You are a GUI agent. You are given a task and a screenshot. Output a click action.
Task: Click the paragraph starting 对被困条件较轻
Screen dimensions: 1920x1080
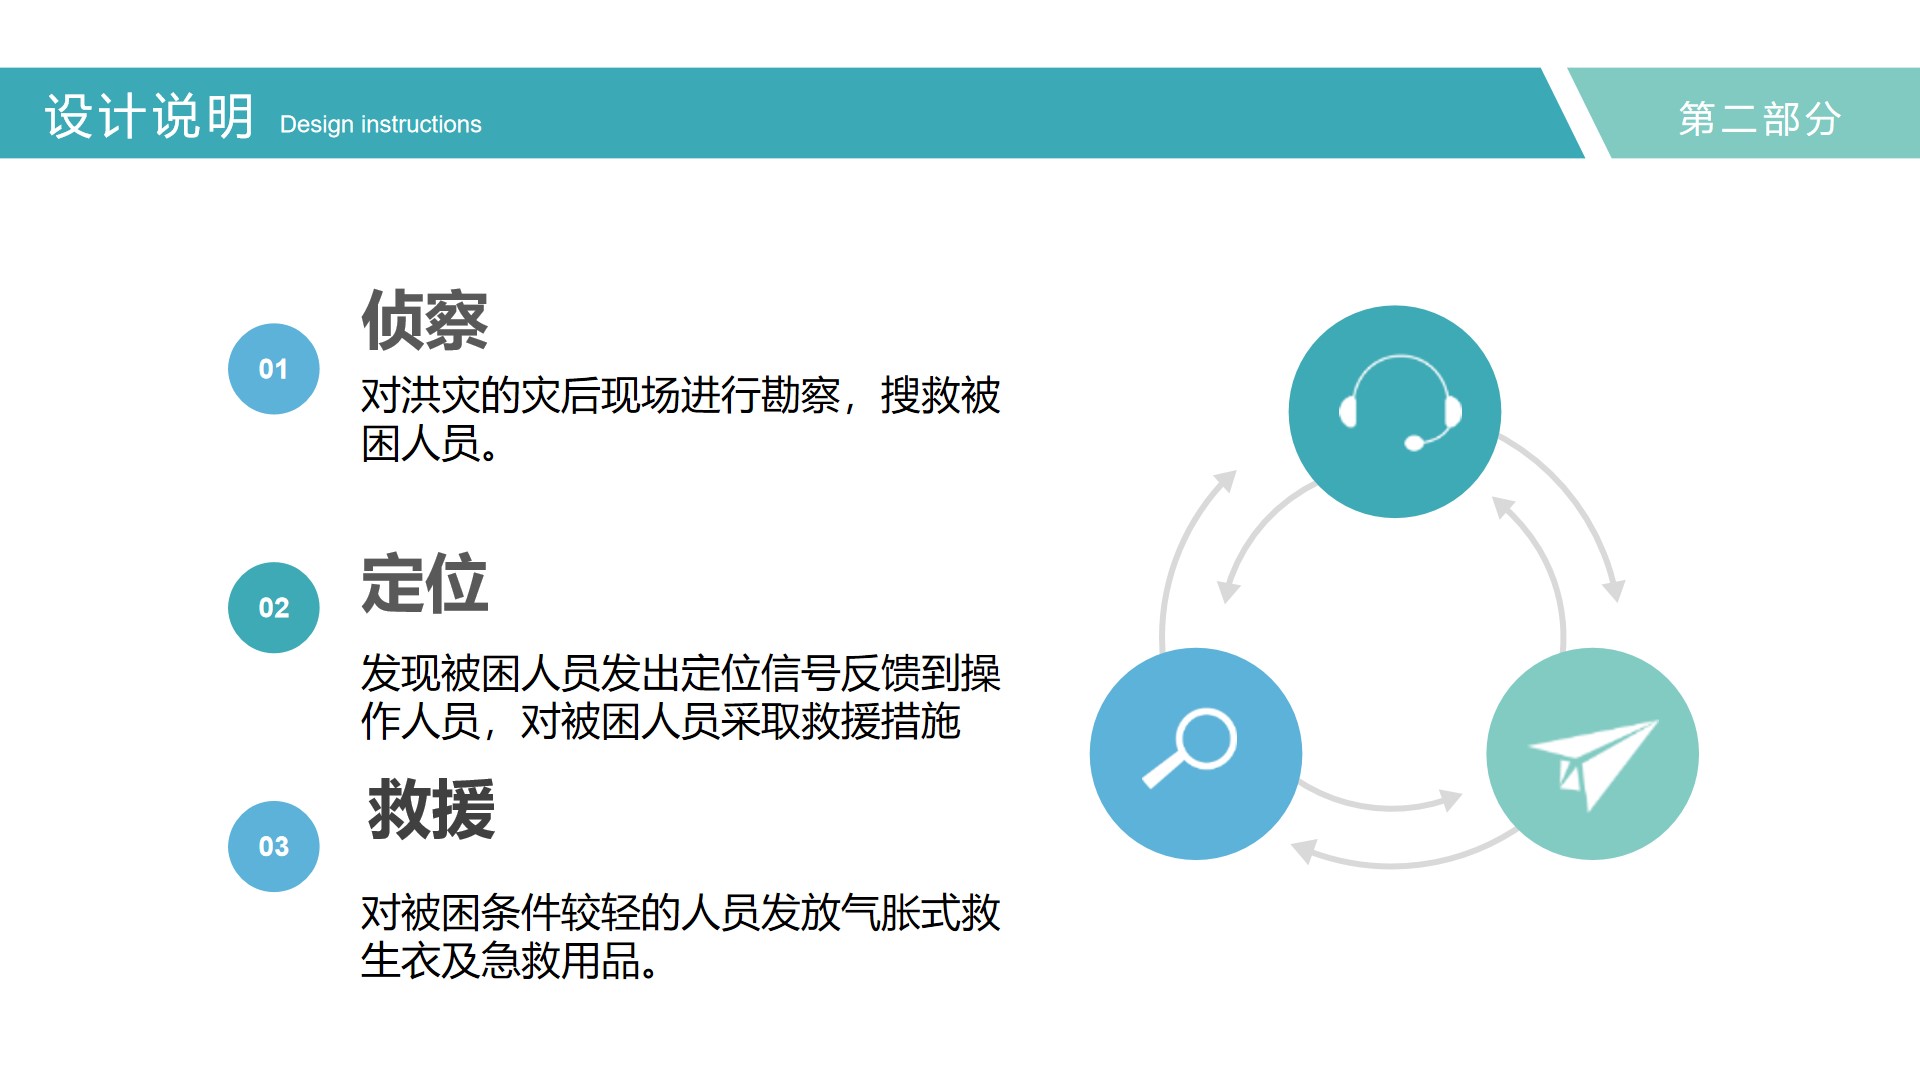(681, 937)
